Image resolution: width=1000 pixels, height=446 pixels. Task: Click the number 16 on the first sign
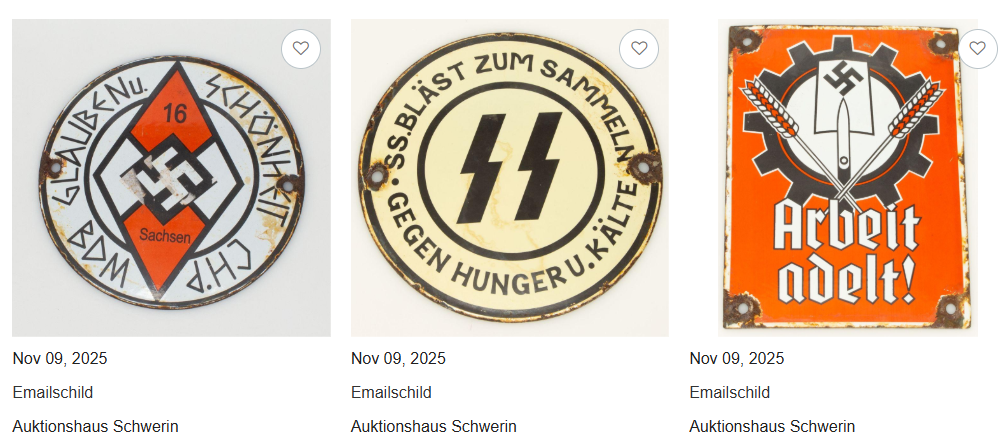point(174,115)
